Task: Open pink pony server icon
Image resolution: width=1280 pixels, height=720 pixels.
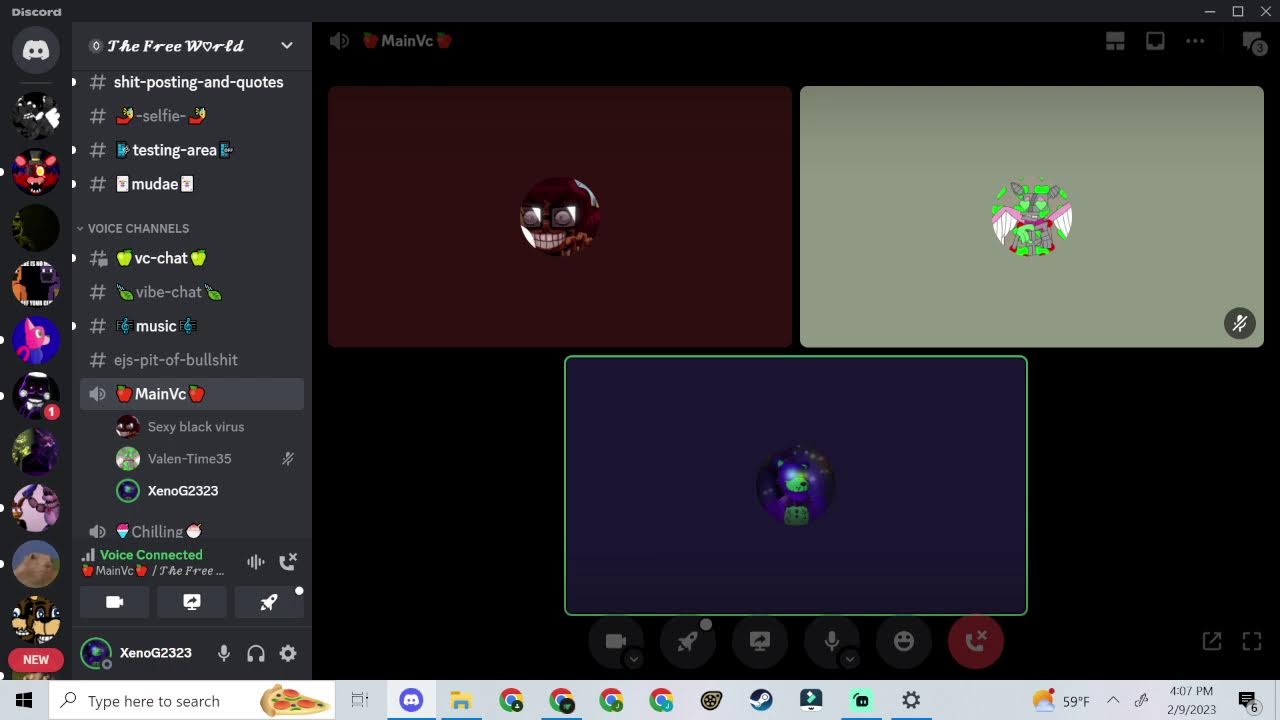Action: (x=36, y=340)
